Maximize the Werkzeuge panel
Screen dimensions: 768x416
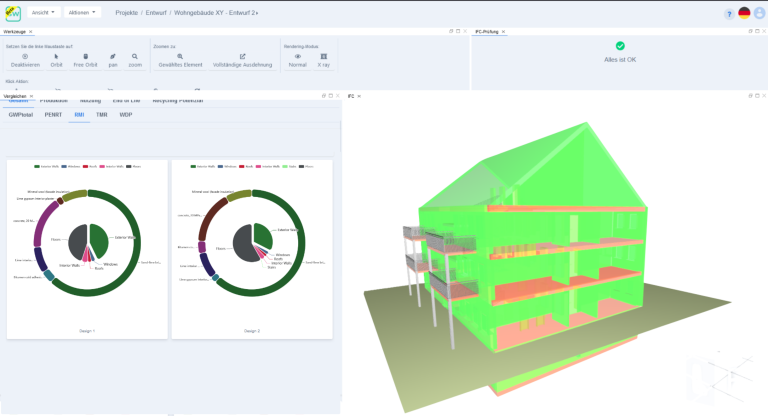(458, 31)
